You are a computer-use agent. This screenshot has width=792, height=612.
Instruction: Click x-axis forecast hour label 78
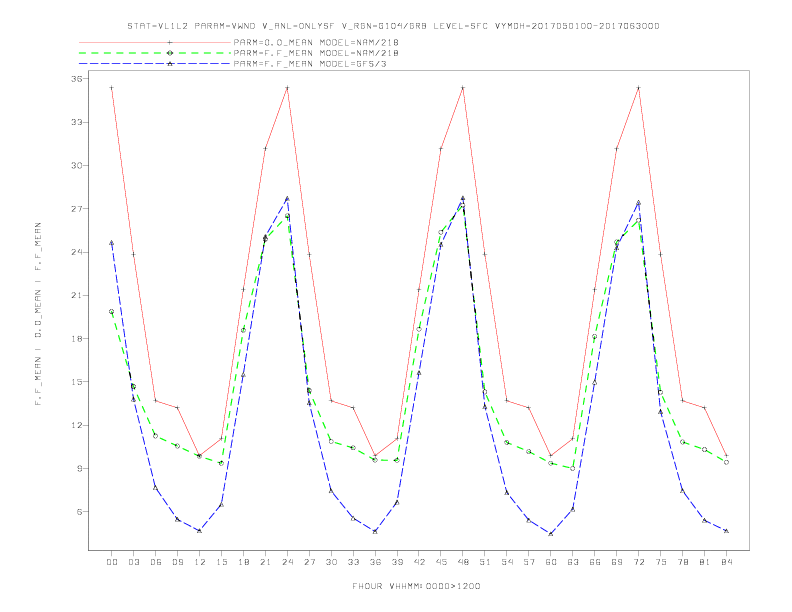point(682,562)
